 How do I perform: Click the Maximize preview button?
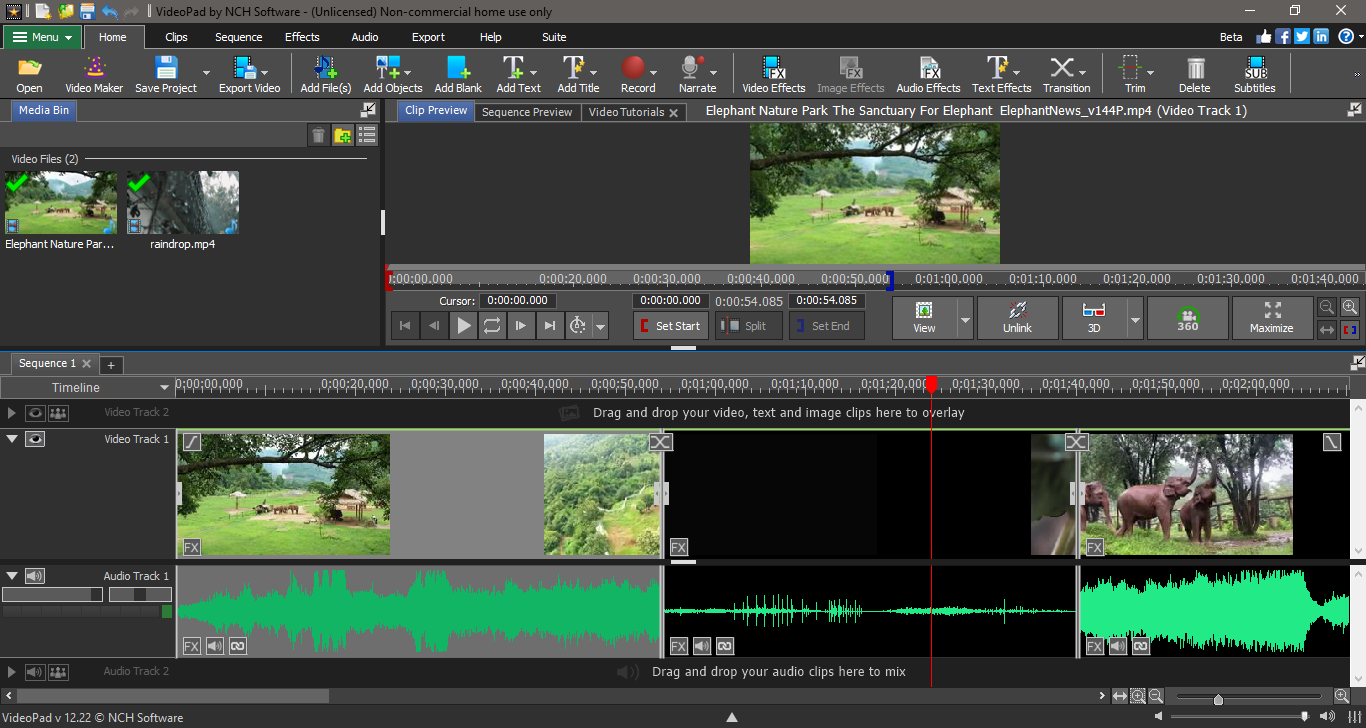[1272, 318]
